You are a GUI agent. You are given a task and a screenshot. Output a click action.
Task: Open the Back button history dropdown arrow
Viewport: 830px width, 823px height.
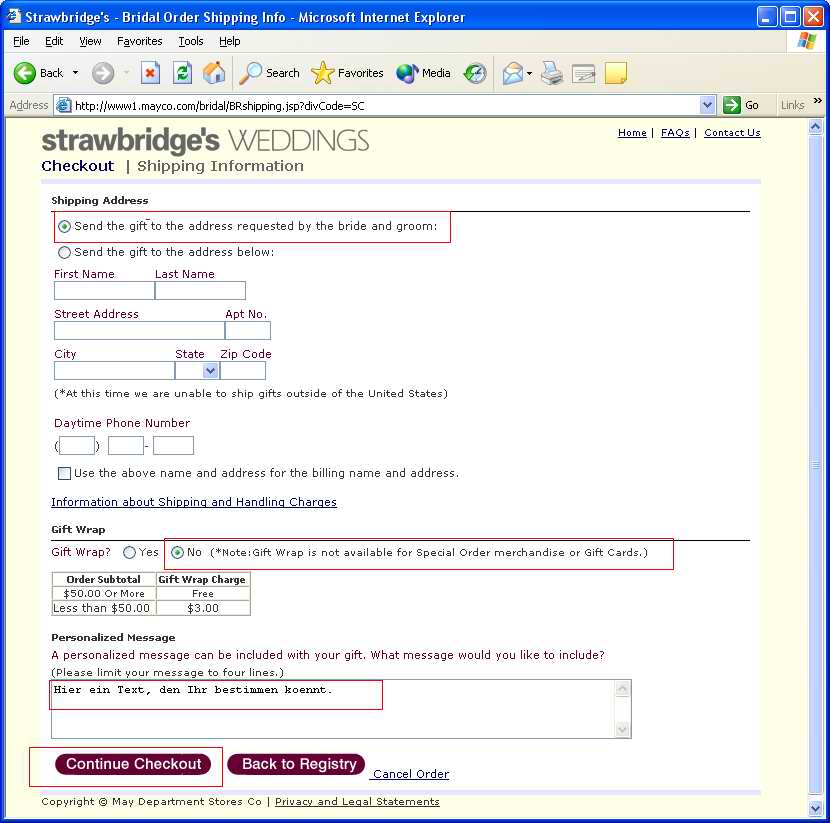[76, 73]
